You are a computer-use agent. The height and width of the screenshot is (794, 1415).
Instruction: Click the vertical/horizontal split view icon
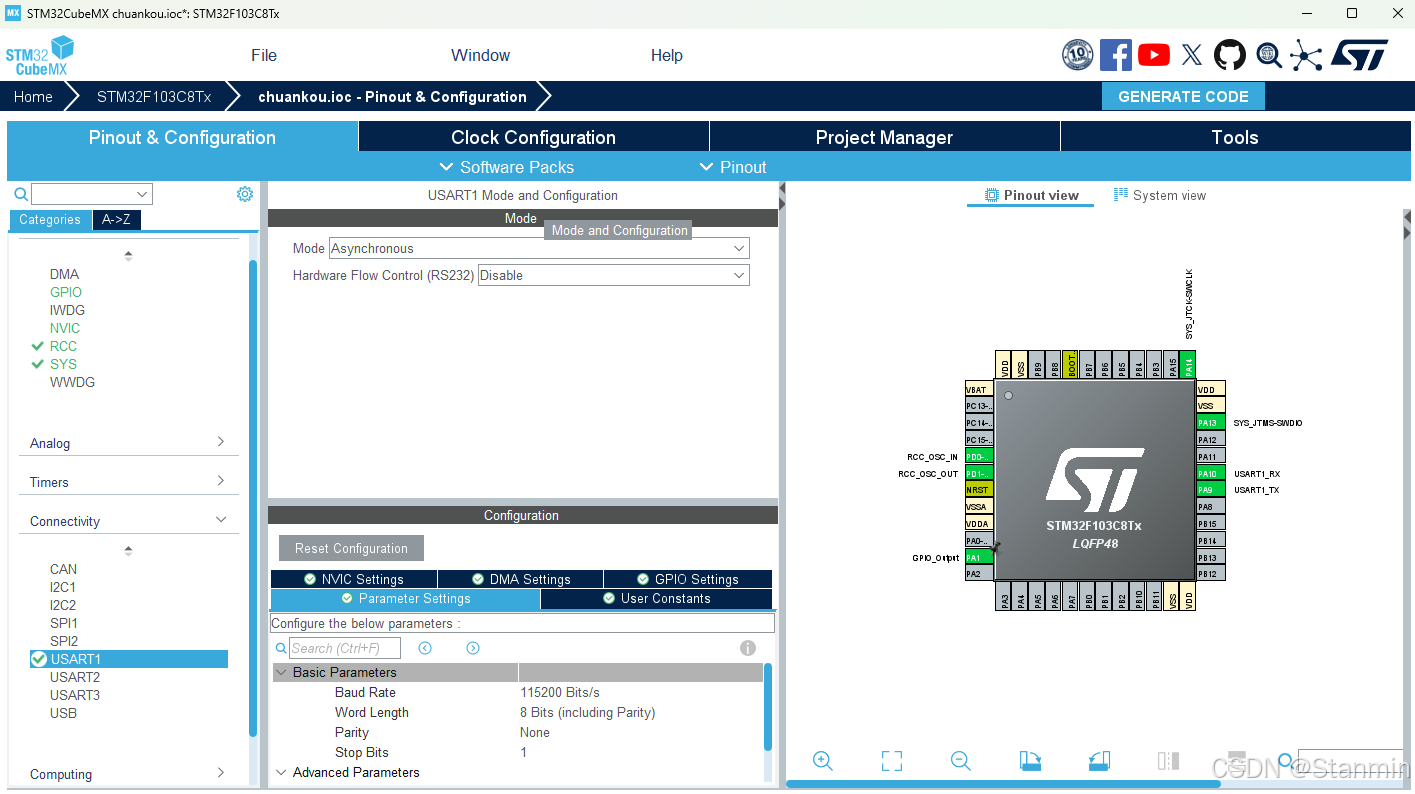pyautogui.click(x=1168, y=761)
